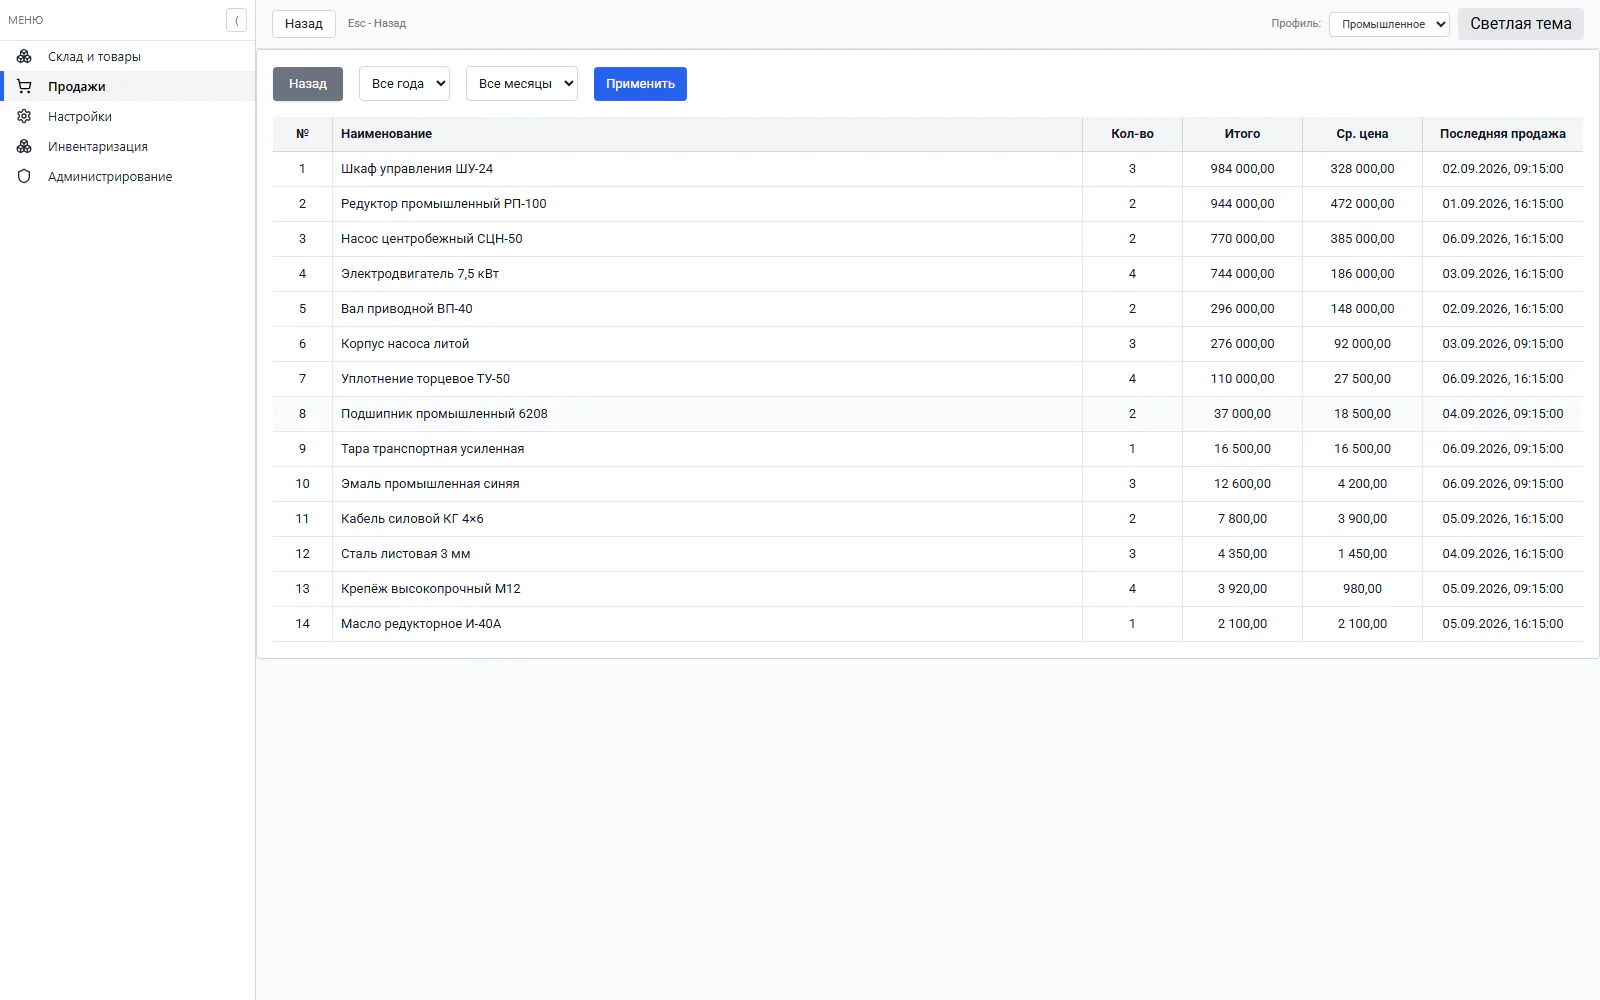Image resolution: width=1600 pixels, height=1000 pixels.
Task: Select row Кабель силовой КГ 4×6
Action: (x=928, y=519)
